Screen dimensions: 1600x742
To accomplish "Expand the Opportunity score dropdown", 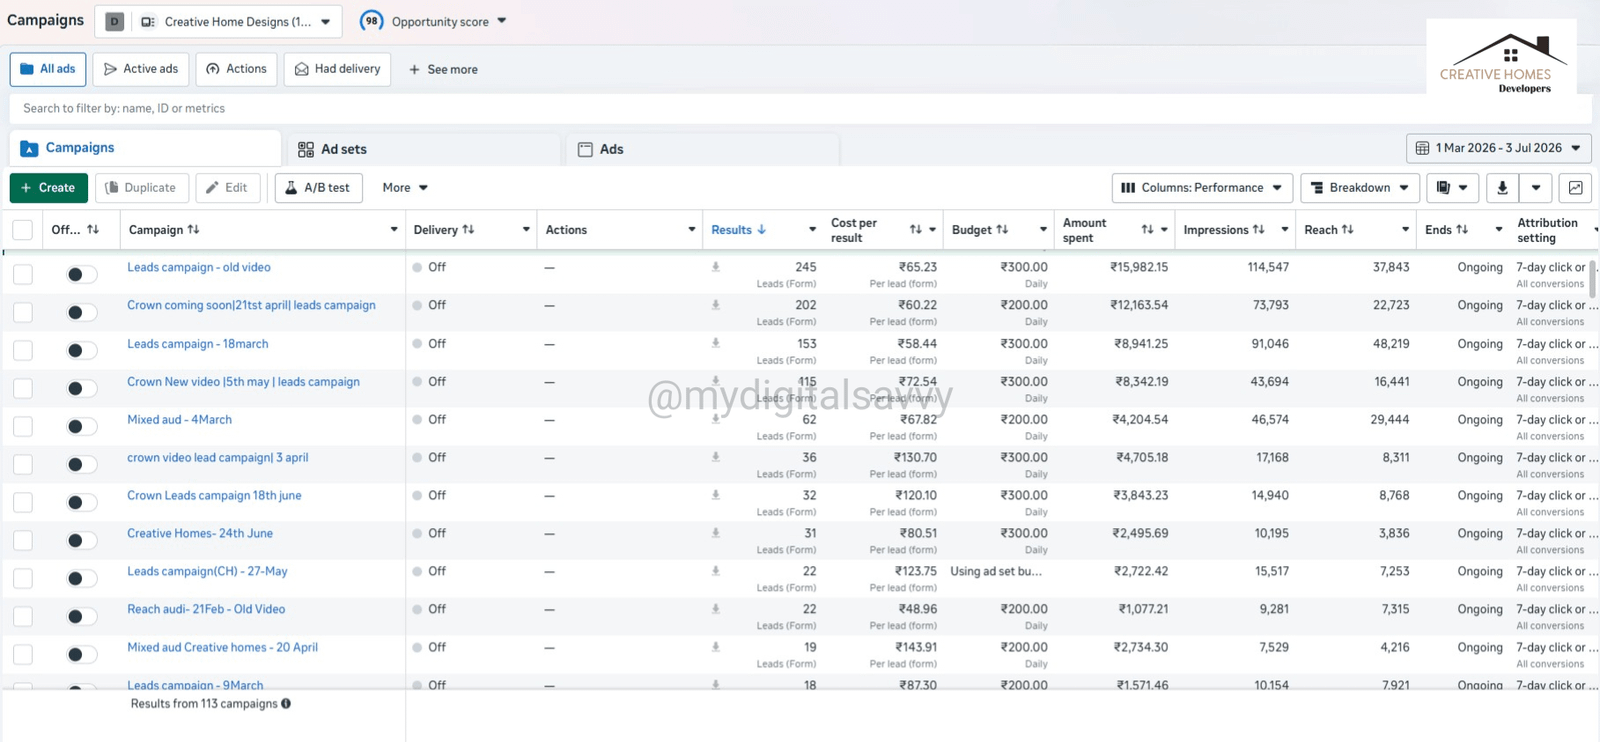I will click(x=502, y=21).
